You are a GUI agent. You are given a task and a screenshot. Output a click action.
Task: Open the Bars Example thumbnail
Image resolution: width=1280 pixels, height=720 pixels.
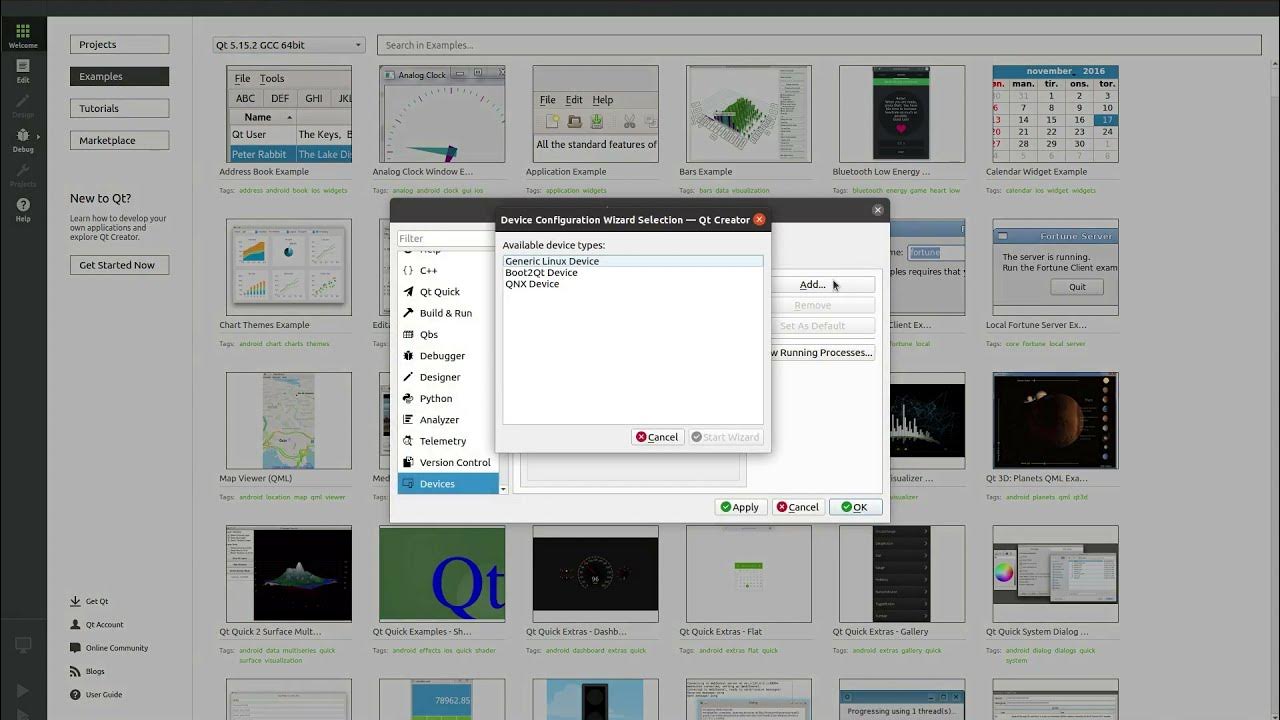pyautogui.click(x=749, y=114)
